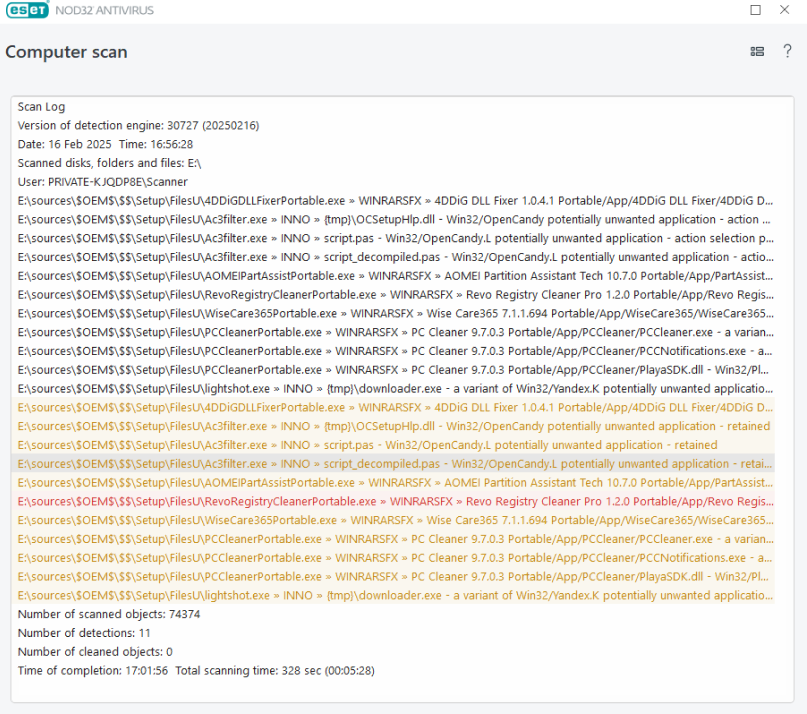Select the 'User: PRIVATE-KJQDP8E\Scanner' line
807x714 pixels.
[x=393, y=182]
